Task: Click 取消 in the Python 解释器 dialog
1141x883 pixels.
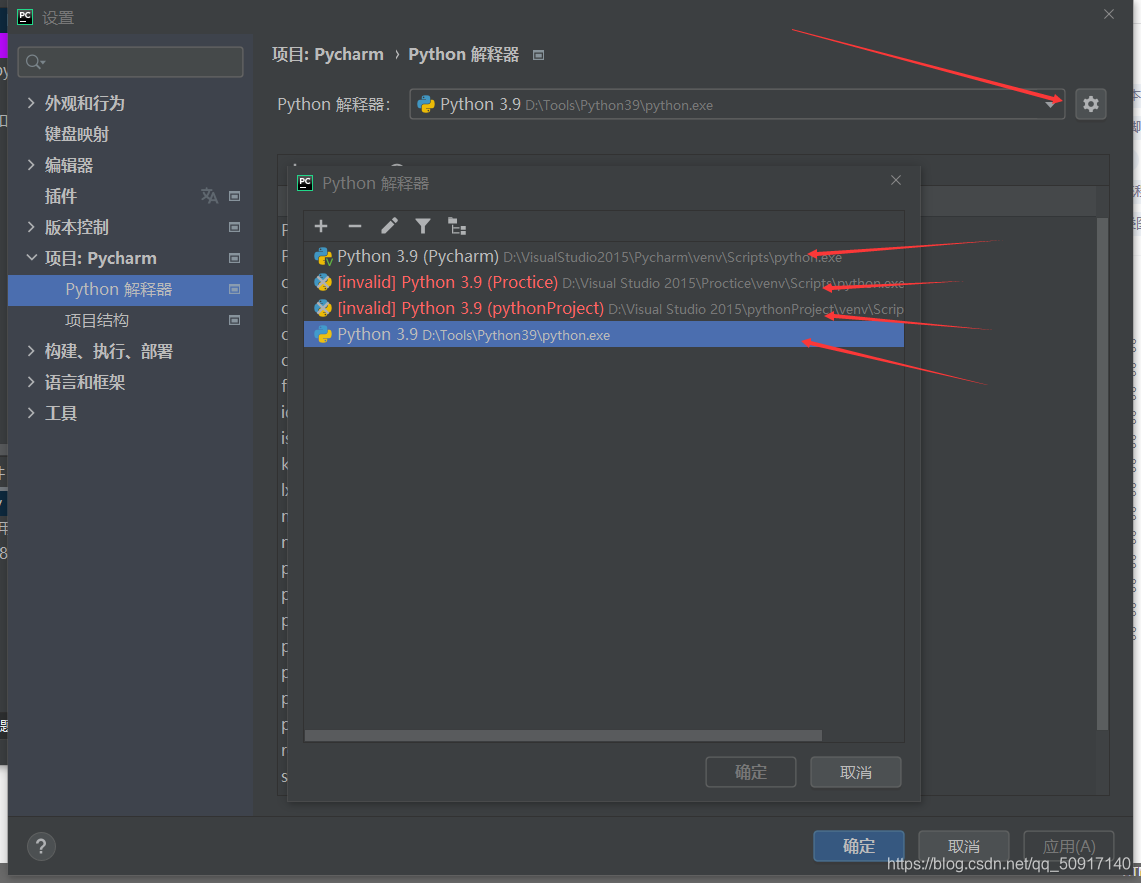Action: [x=856, y=772]
